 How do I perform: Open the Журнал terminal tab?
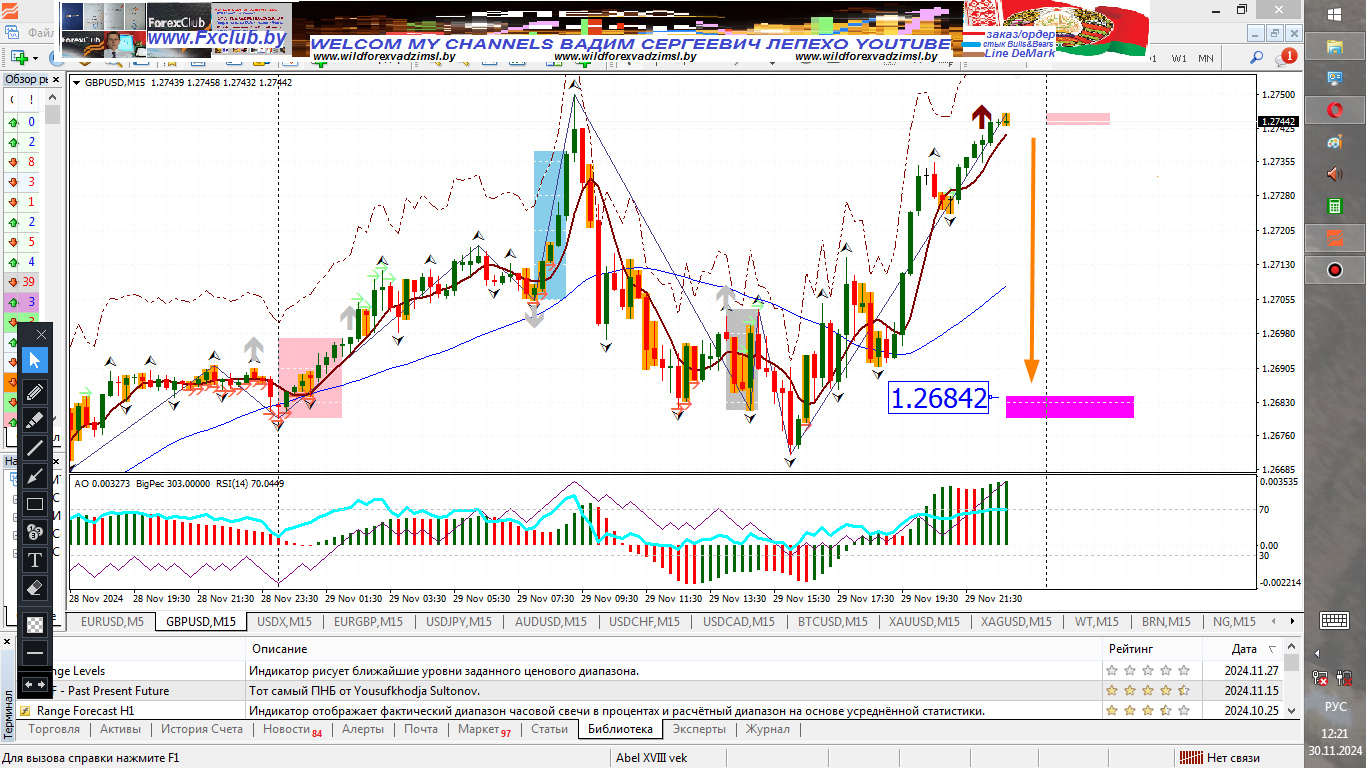[768, 729]
